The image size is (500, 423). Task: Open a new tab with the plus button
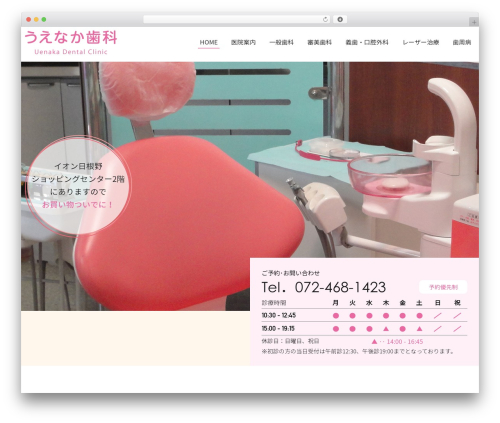click(474, 22)
